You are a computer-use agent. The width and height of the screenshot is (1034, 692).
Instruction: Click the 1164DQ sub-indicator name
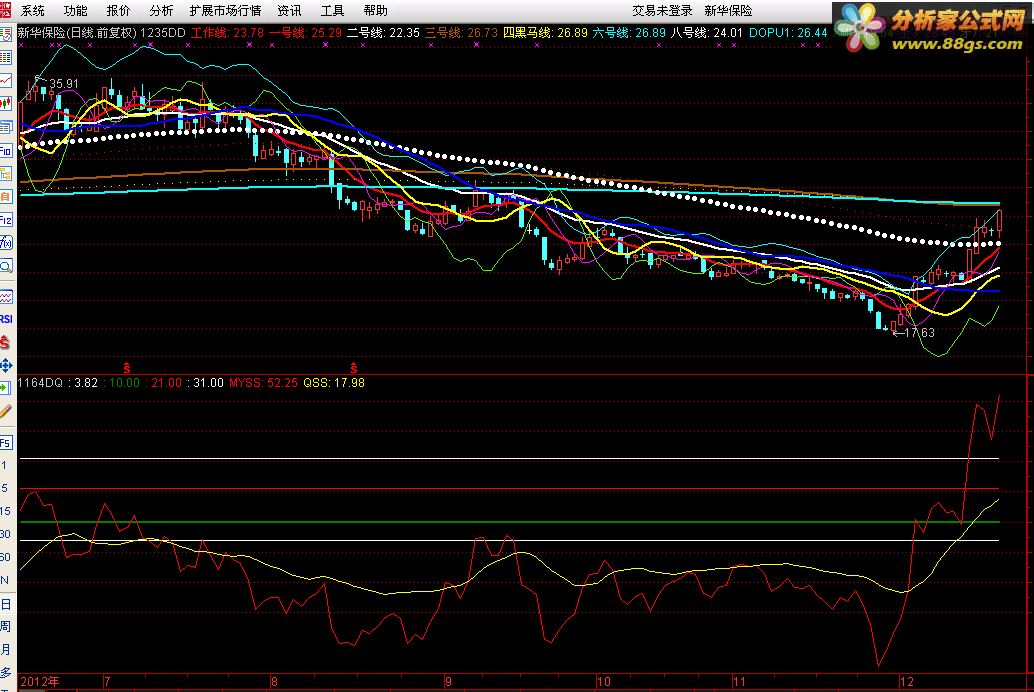[40, 383]
